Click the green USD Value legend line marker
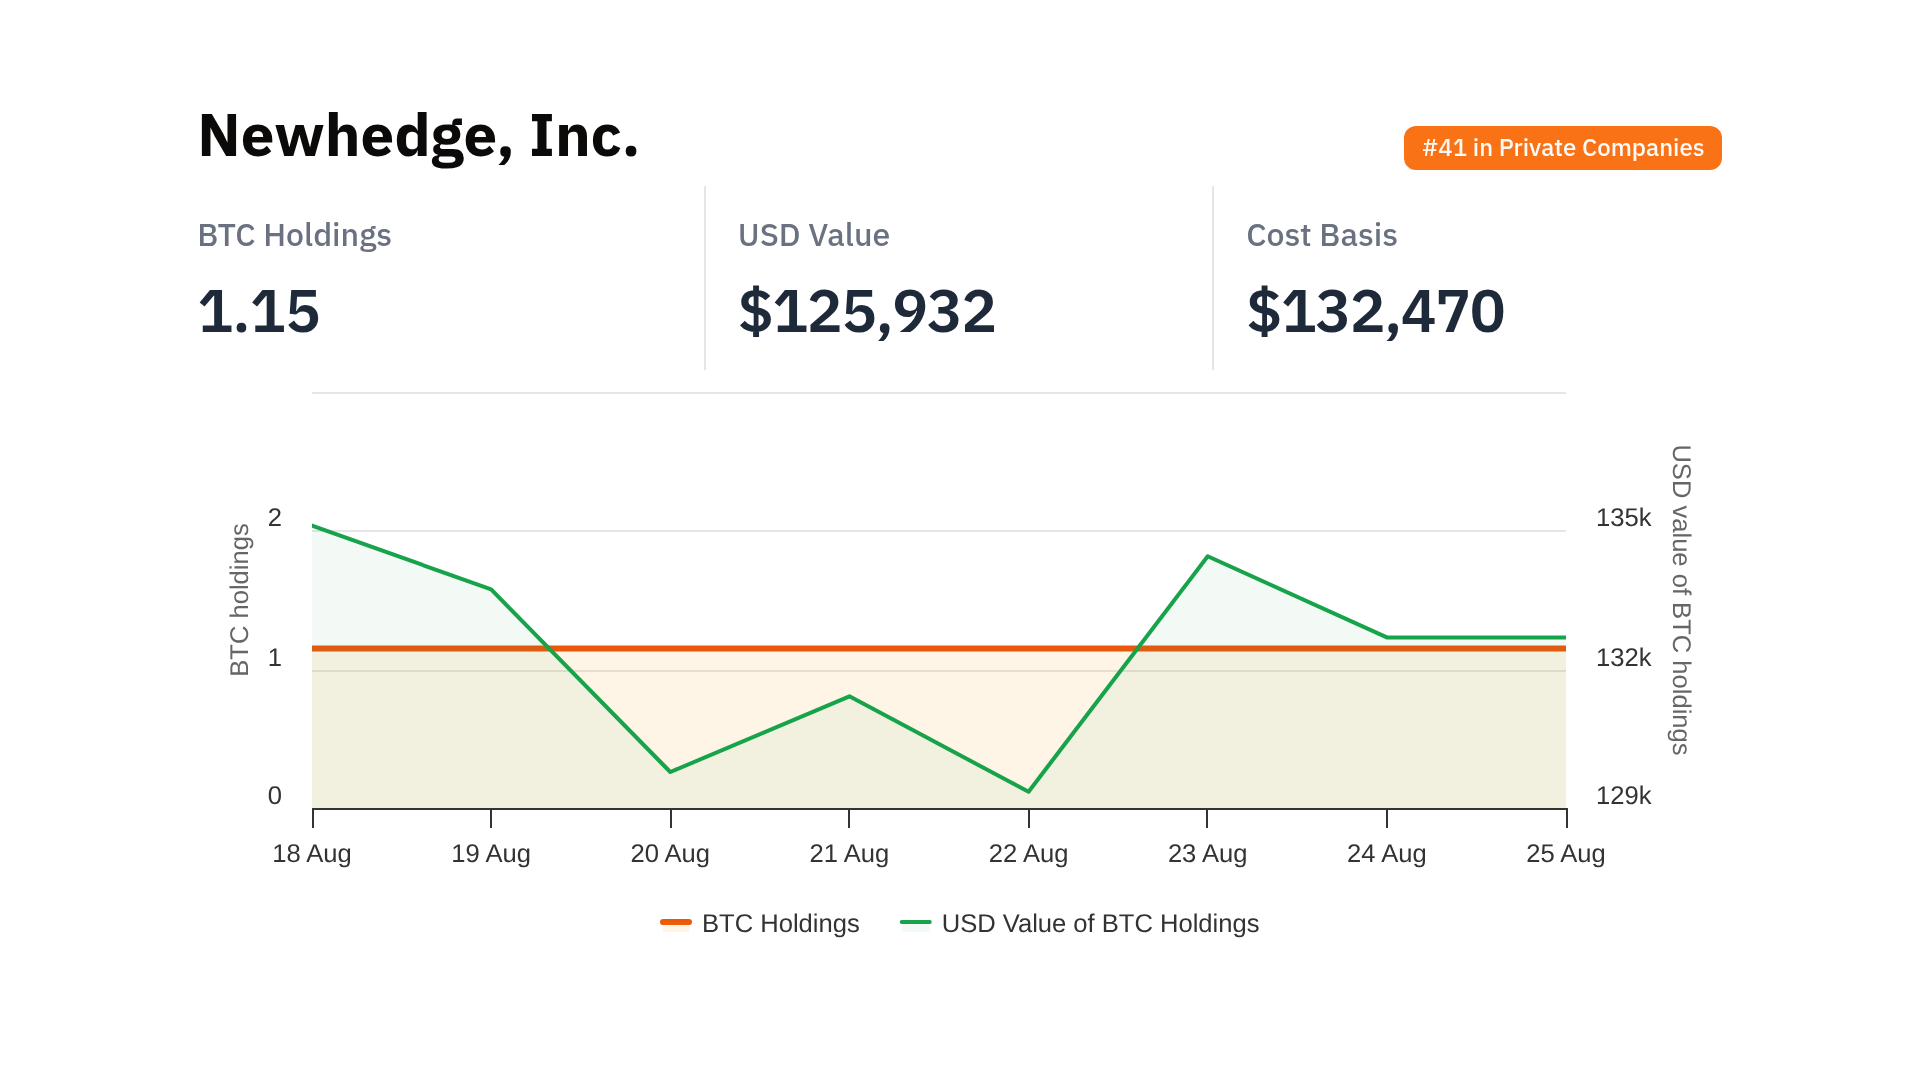1920x1080 pixels. click(915, 922)
